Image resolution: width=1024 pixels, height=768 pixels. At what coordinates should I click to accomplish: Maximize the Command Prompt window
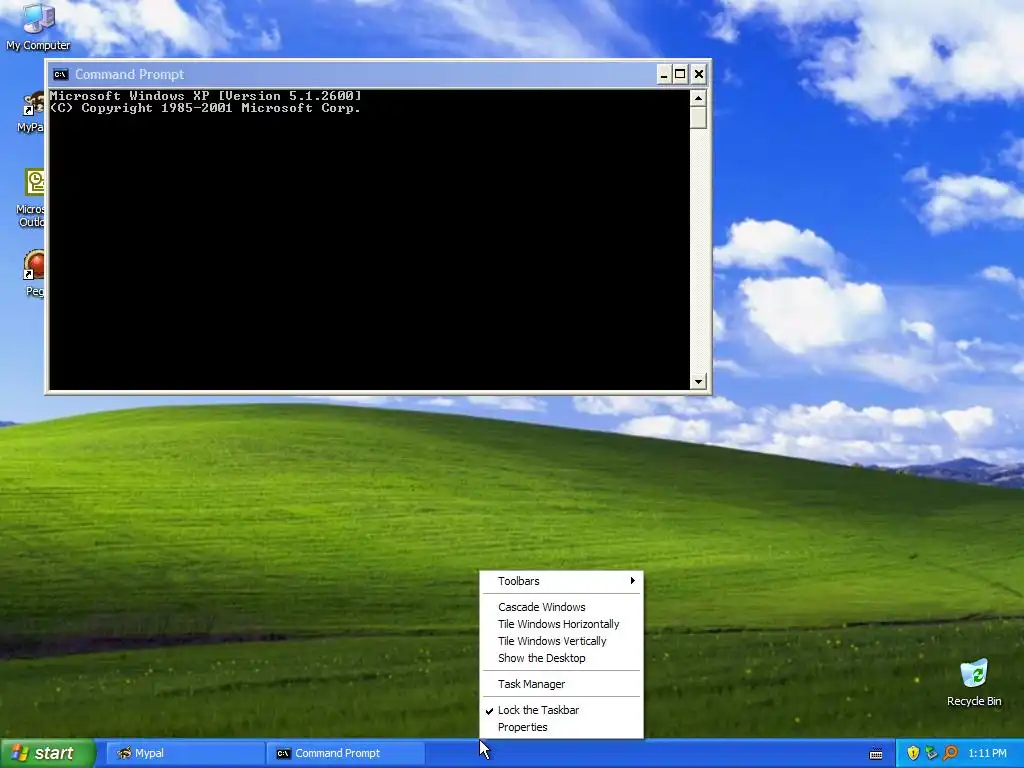click(680, 74)
